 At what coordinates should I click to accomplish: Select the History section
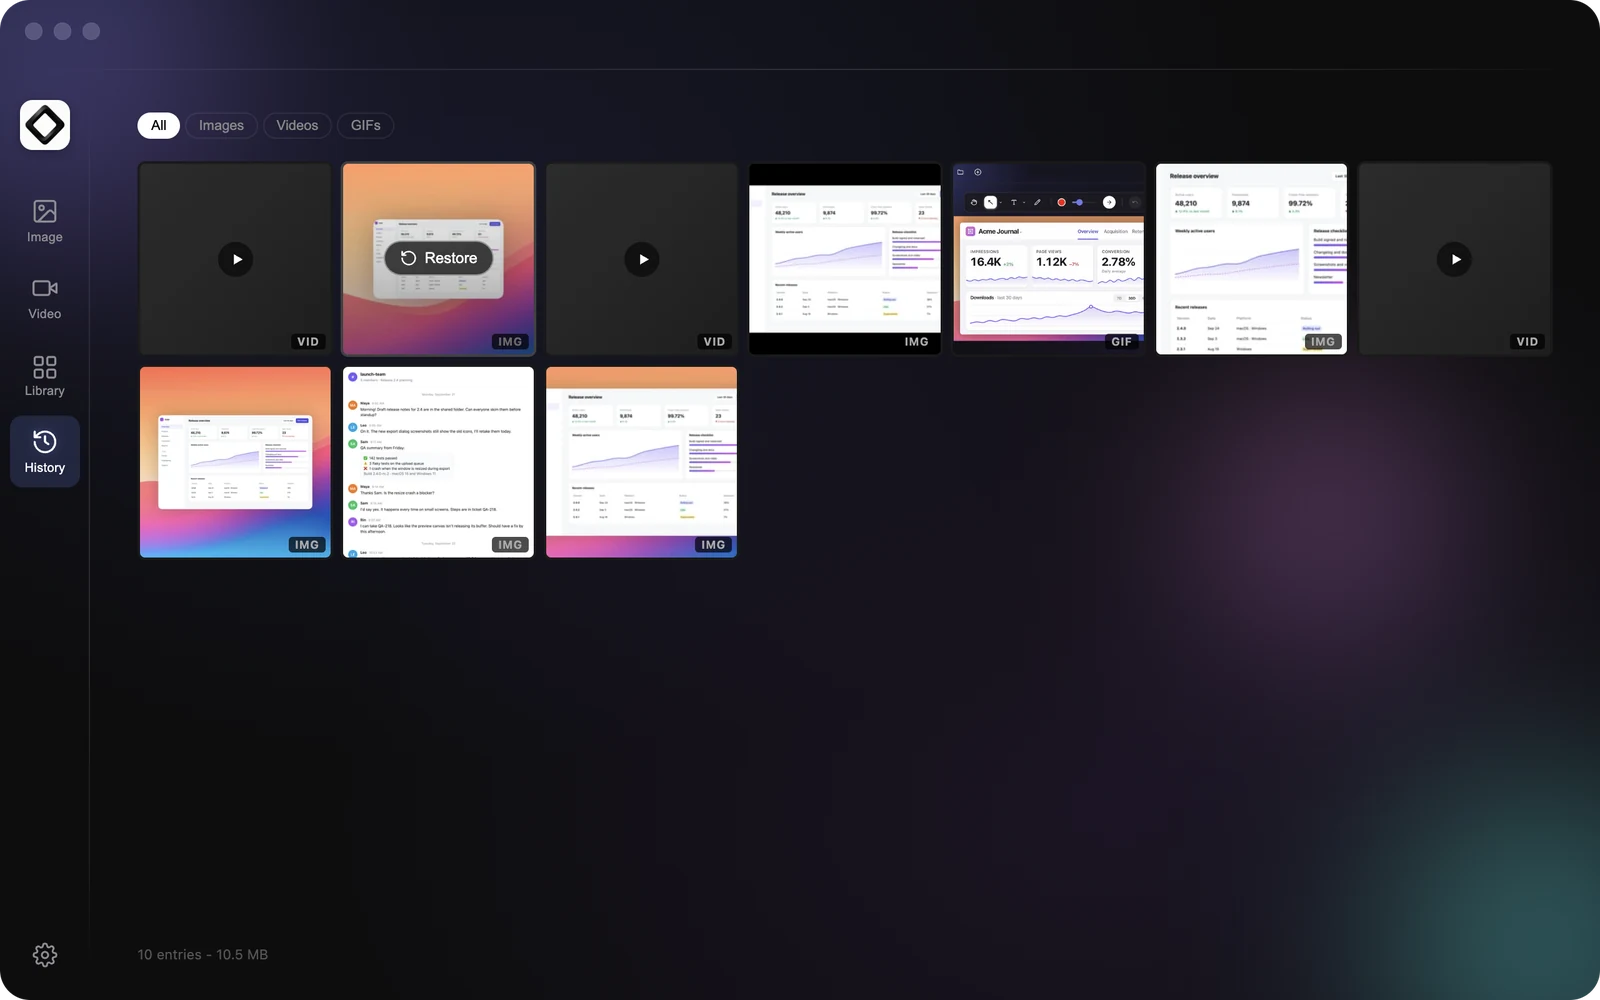(x=45, y=452)
